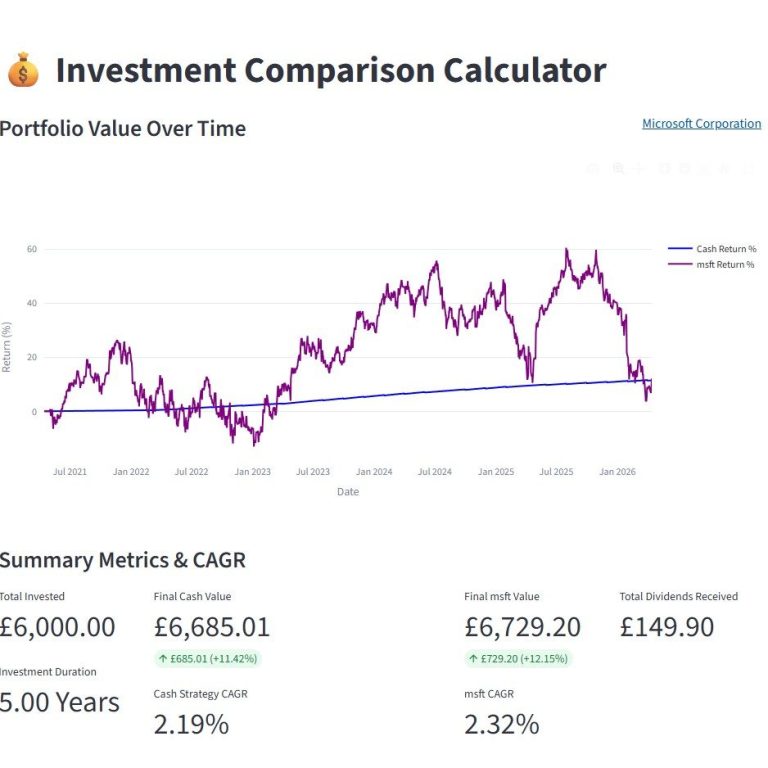Image resolution: width=768 pixels, height=768 pixels.
Task: Click the msft CAGR percentage value
Action: [x=501, y=724]
